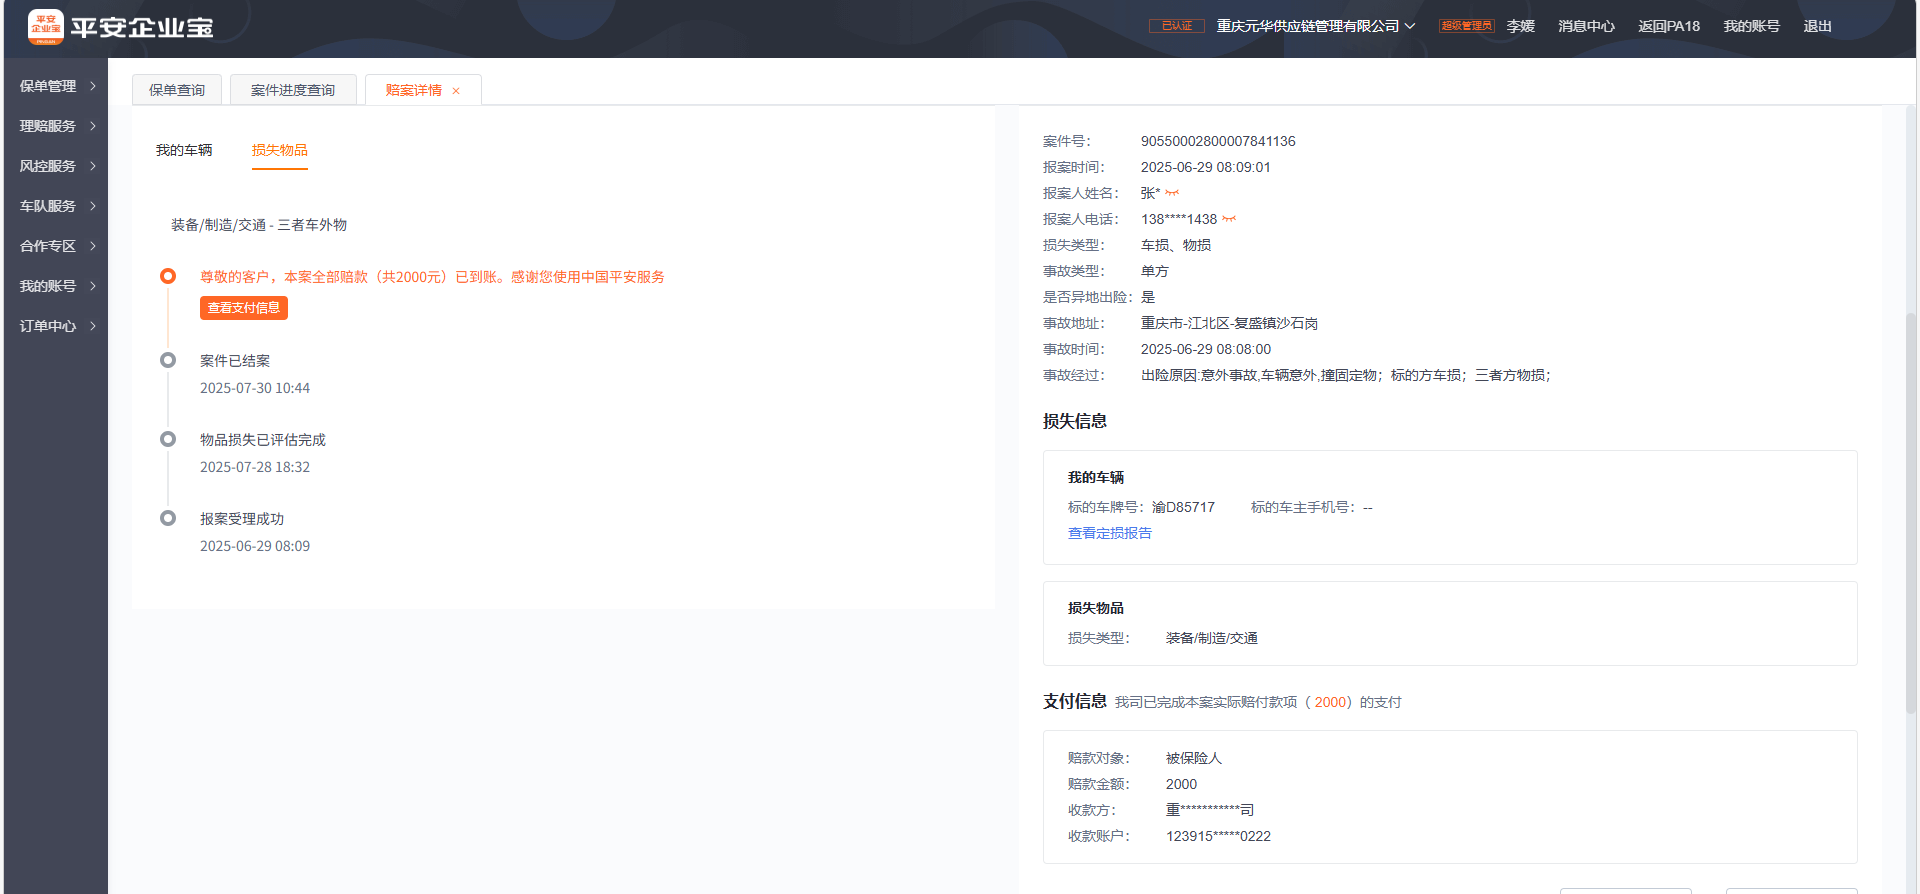Expand 保单管理 in the sidebar
This screenshot has height=894, width=1920.
click(x=57, y=86)
